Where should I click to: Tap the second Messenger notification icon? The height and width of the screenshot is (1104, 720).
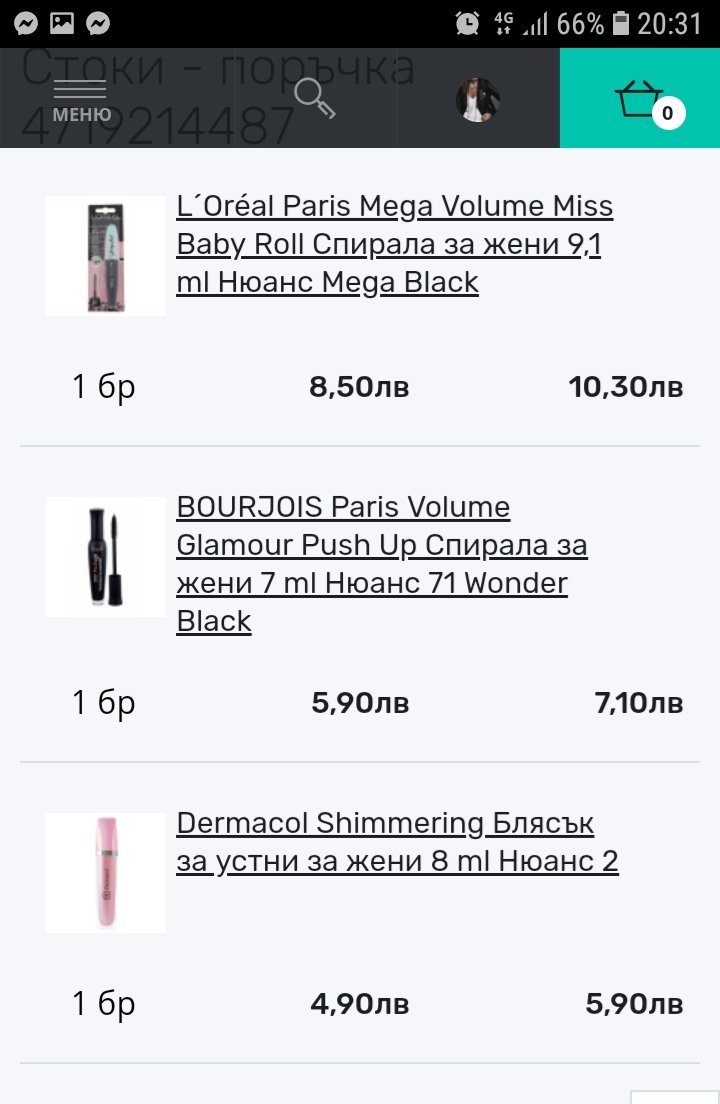coord(98,23)
